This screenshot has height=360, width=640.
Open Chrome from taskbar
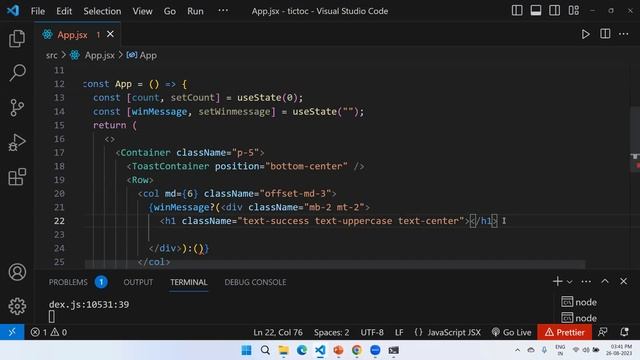tap(357, 350)
